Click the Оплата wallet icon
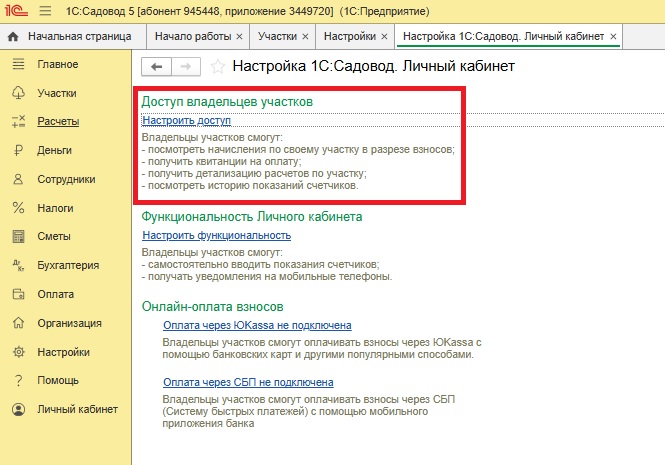The image size is (665, 465). [18, 294]
